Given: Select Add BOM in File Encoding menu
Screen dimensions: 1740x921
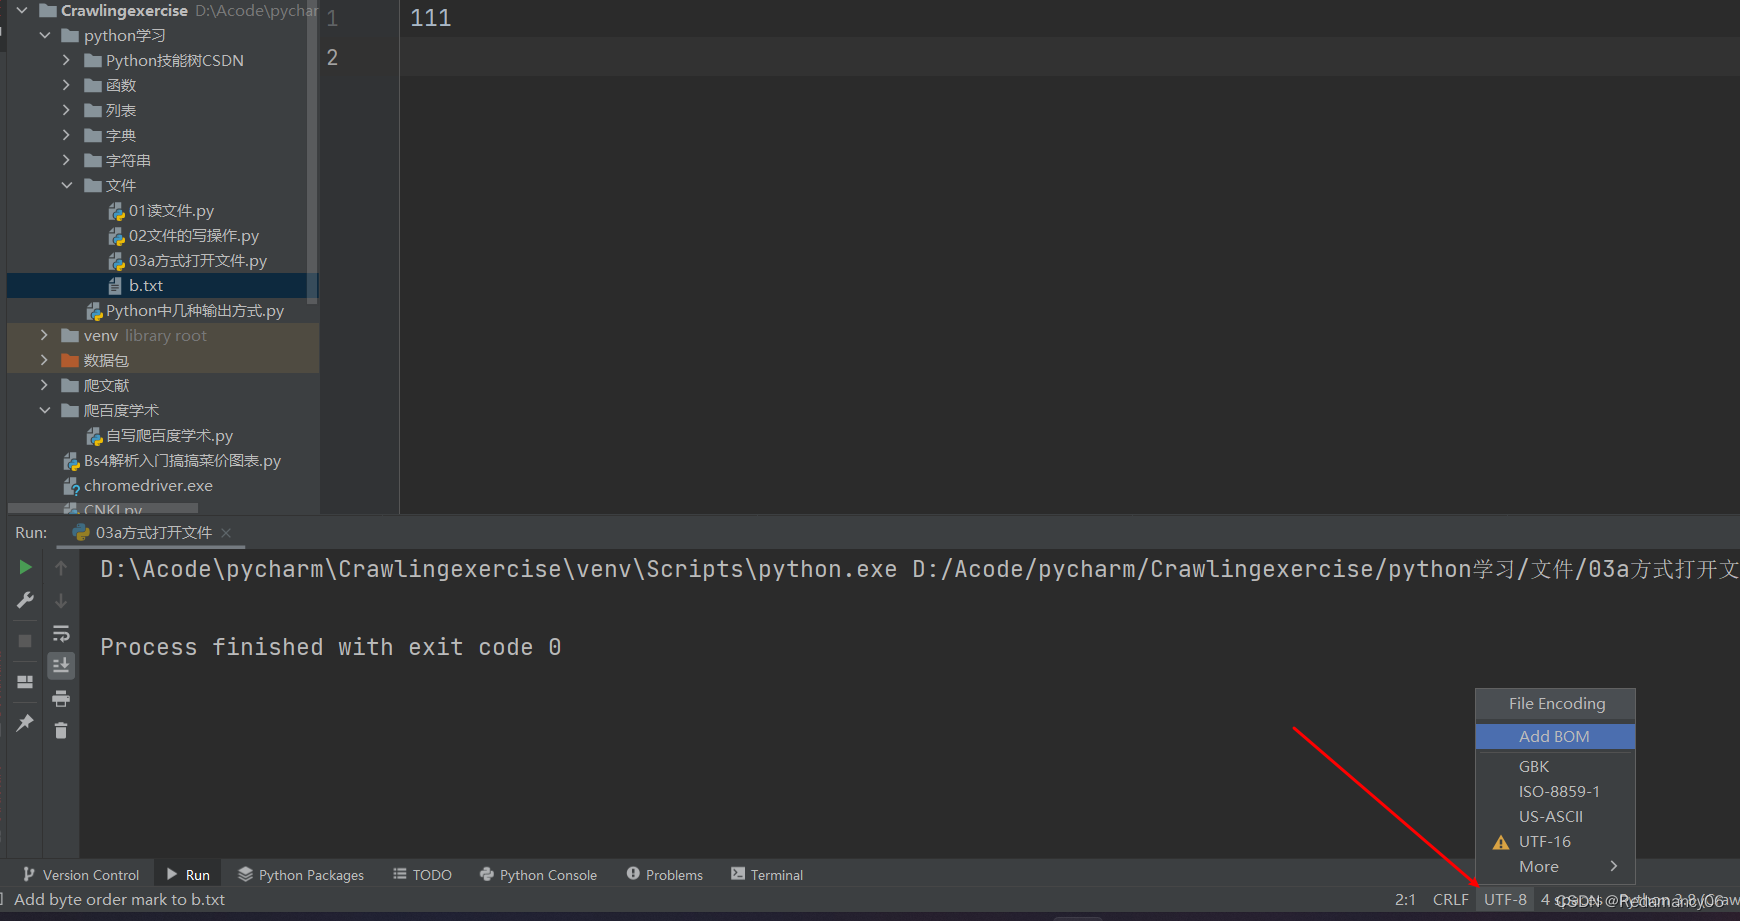Looking at the screenshot, I should [x=1555, y=737].
